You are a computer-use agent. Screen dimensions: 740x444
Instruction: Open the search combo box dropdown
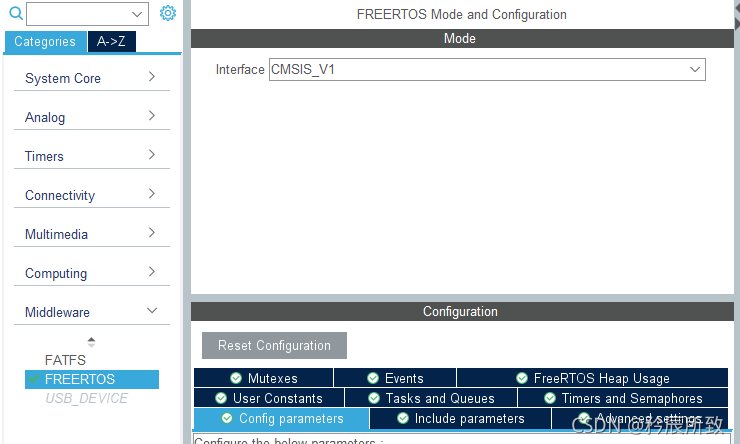tap(137, 14)
